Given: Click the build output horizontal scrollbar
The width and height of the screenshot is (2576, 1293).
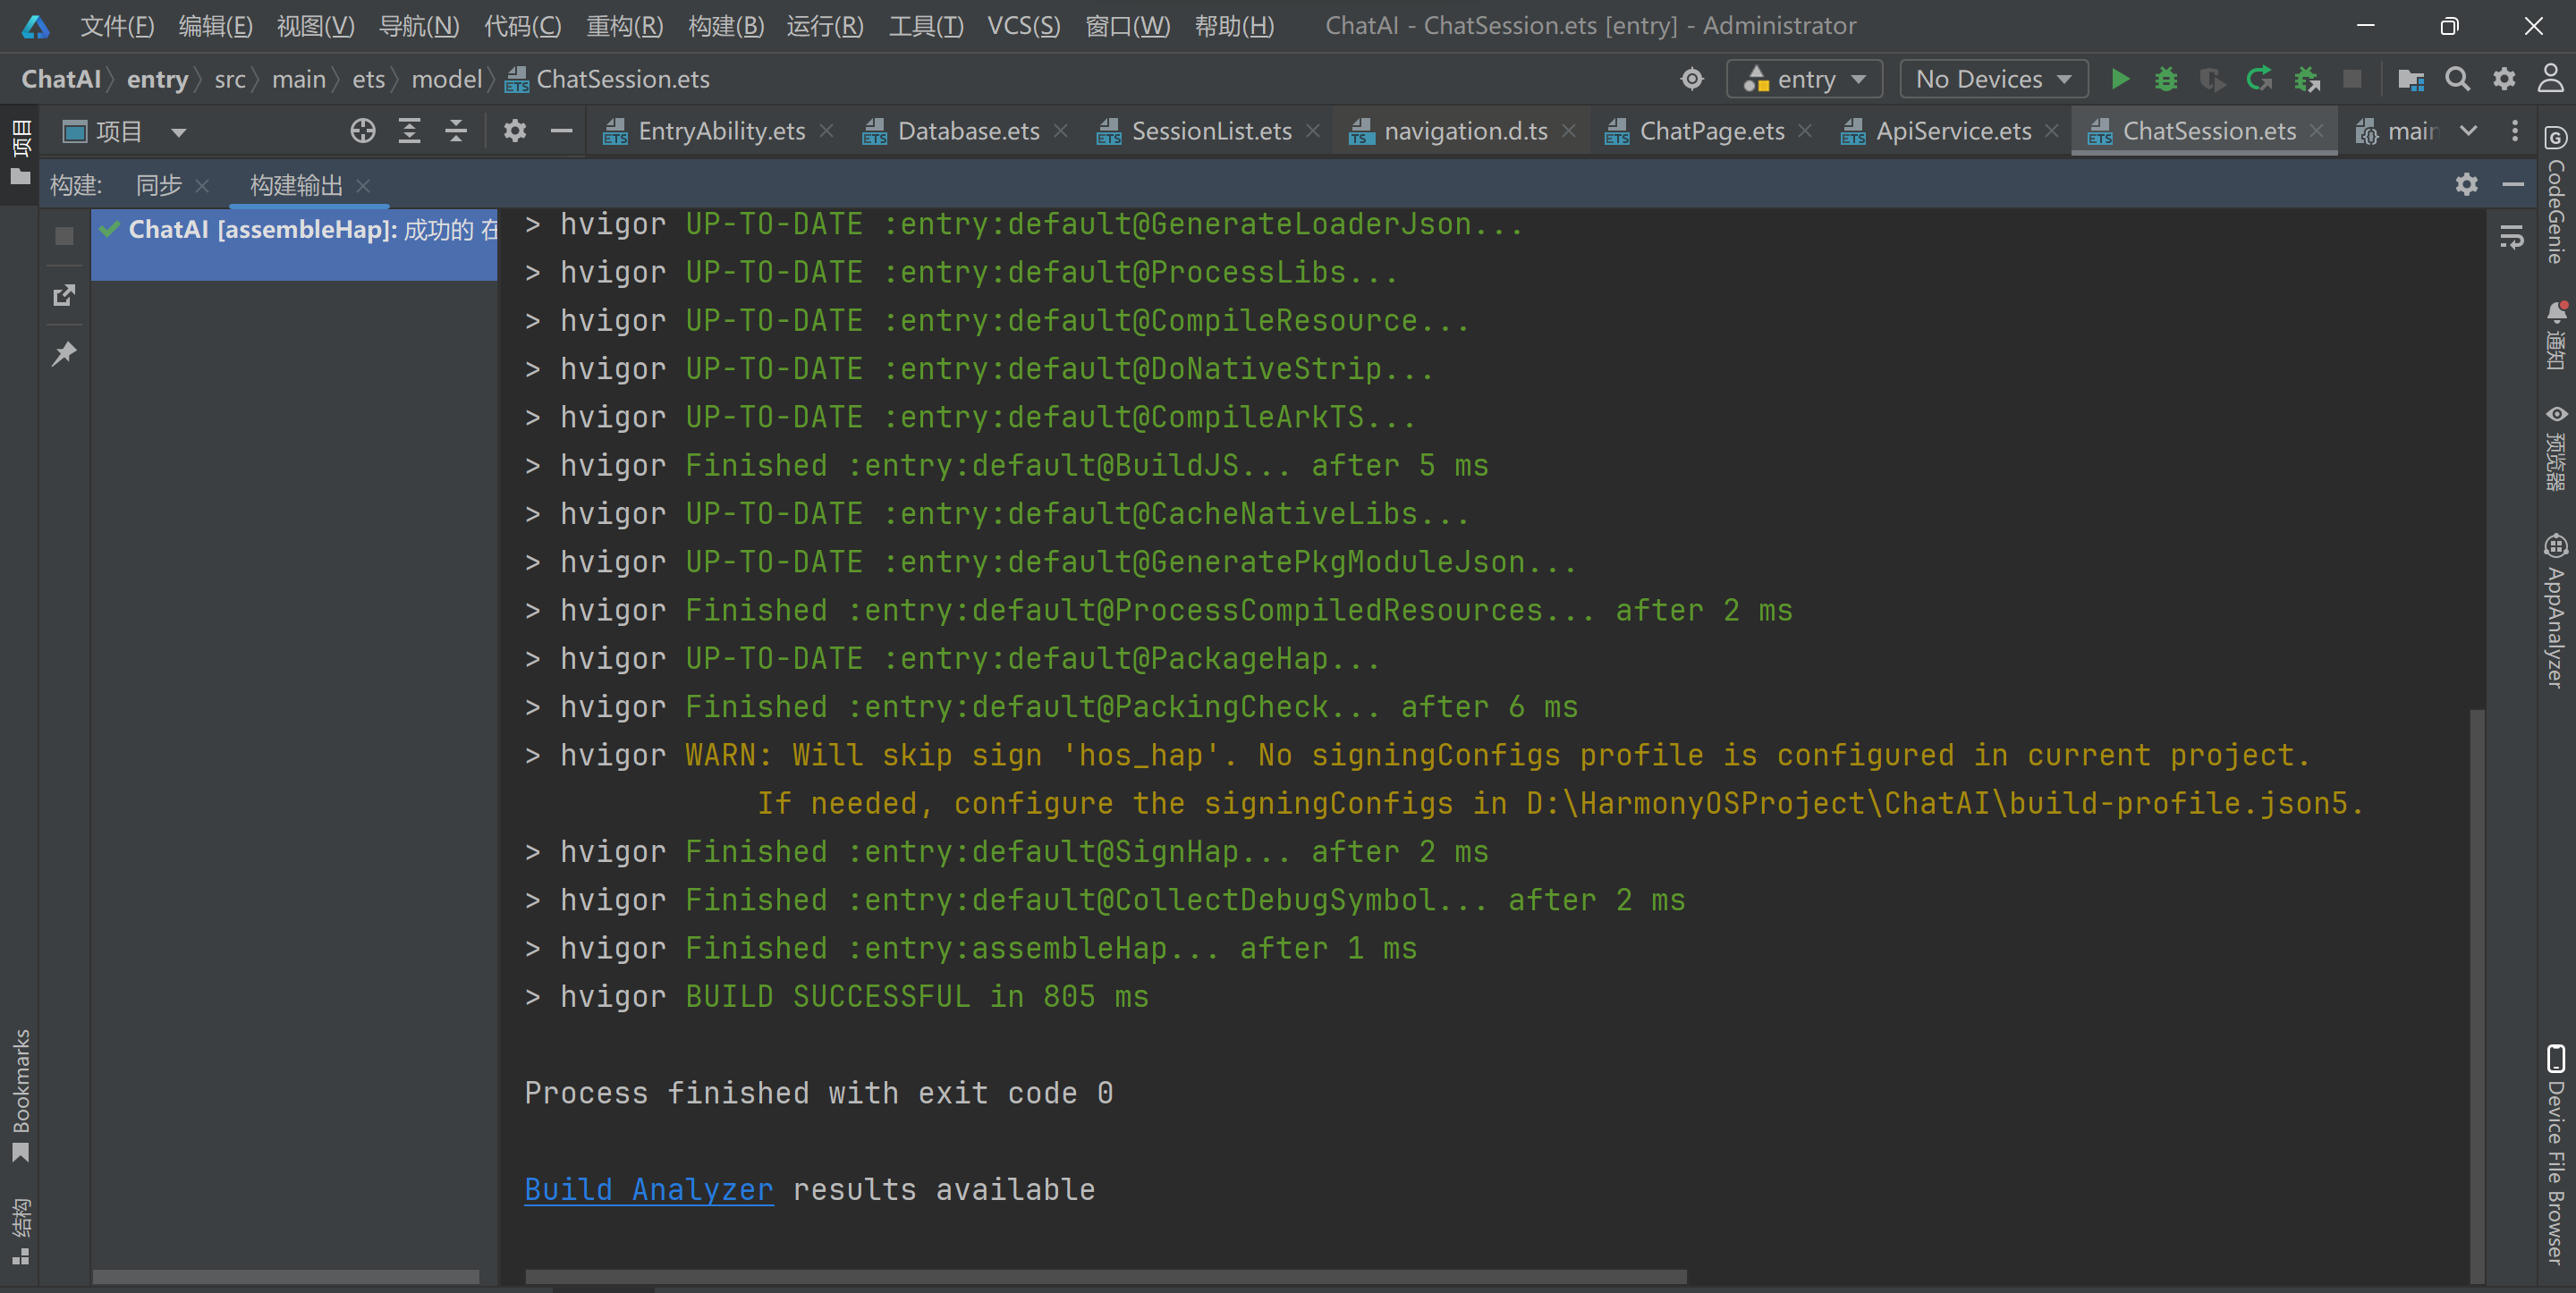Looking at the screenshot, I should [x=1105, y=1276].
